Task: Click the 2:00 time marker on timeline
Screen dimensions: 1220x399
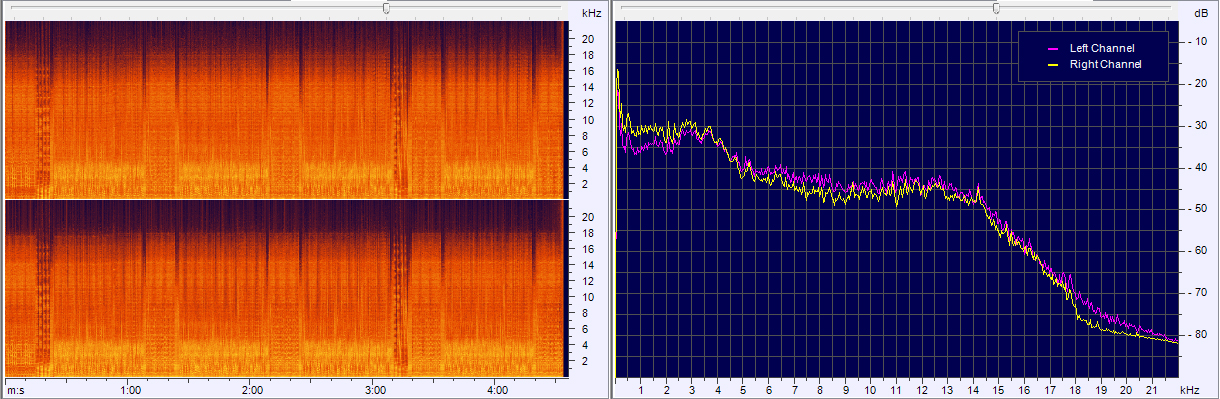Action: pos(252,390)
